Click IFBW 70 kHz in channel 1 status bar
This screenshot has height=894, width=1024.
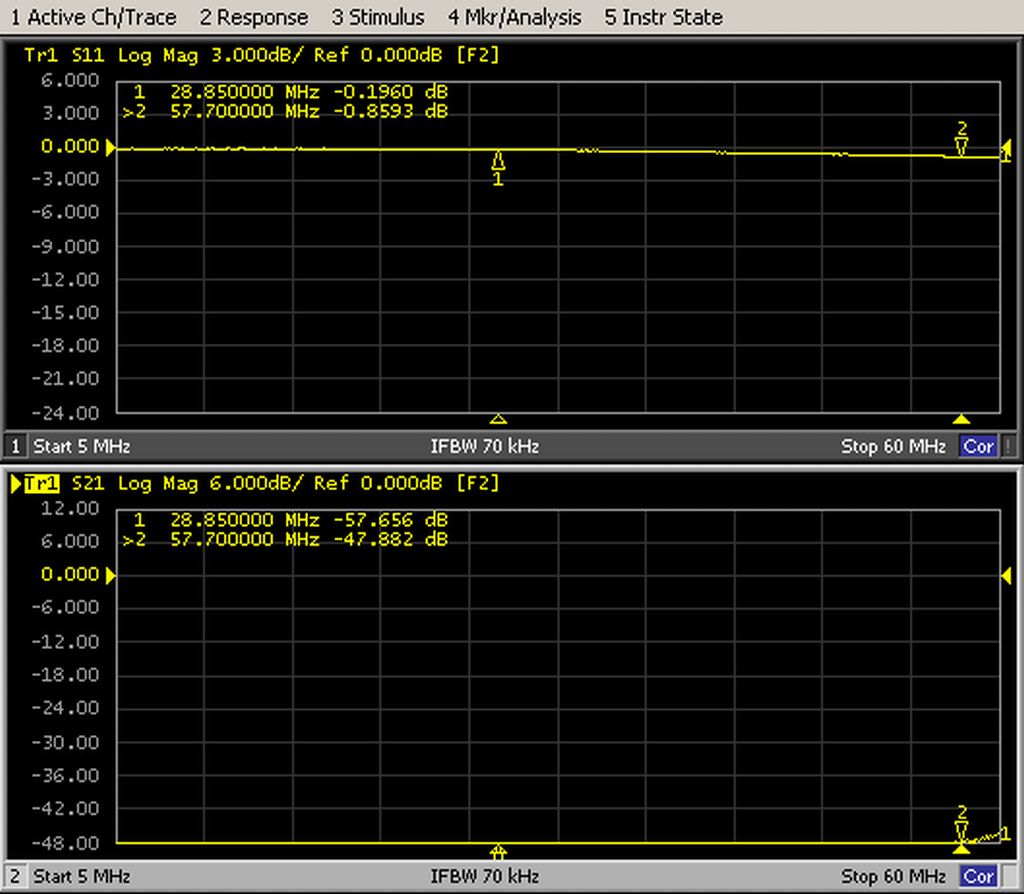pos(484,446)
